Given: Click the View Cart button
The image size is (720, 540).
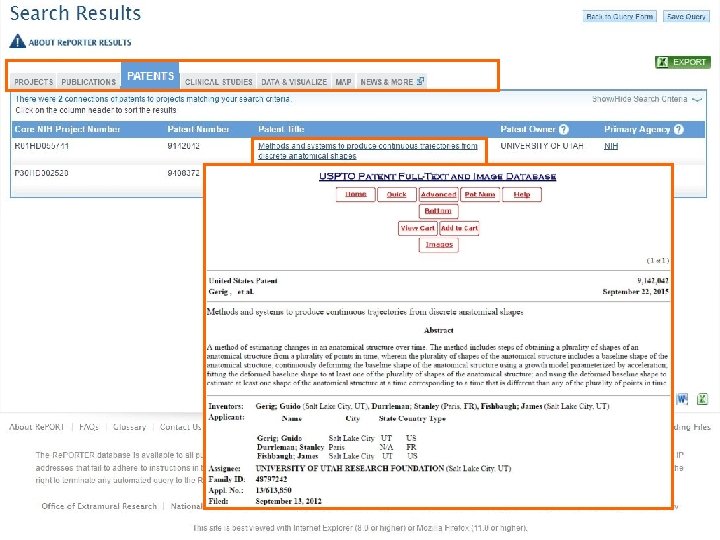Looking at the screenshot, I should [417, 228].
